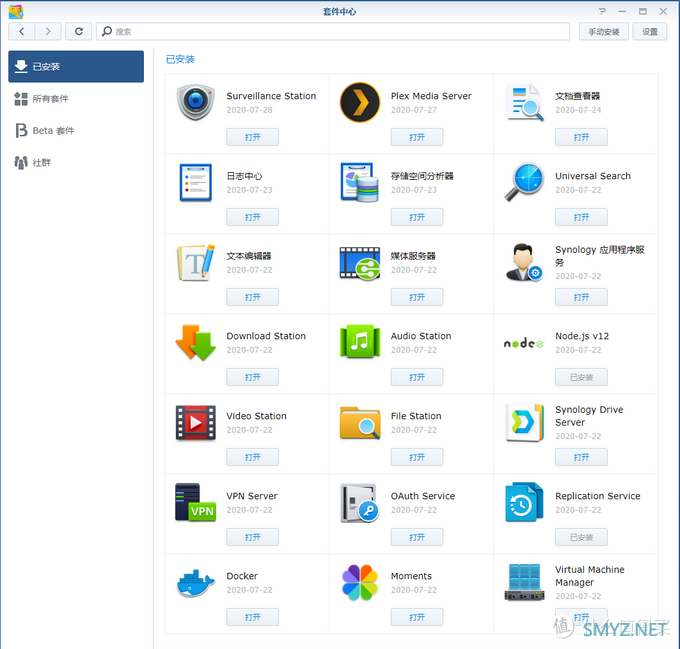Click the Universal Search magnifier icon

tap(524, 182)
